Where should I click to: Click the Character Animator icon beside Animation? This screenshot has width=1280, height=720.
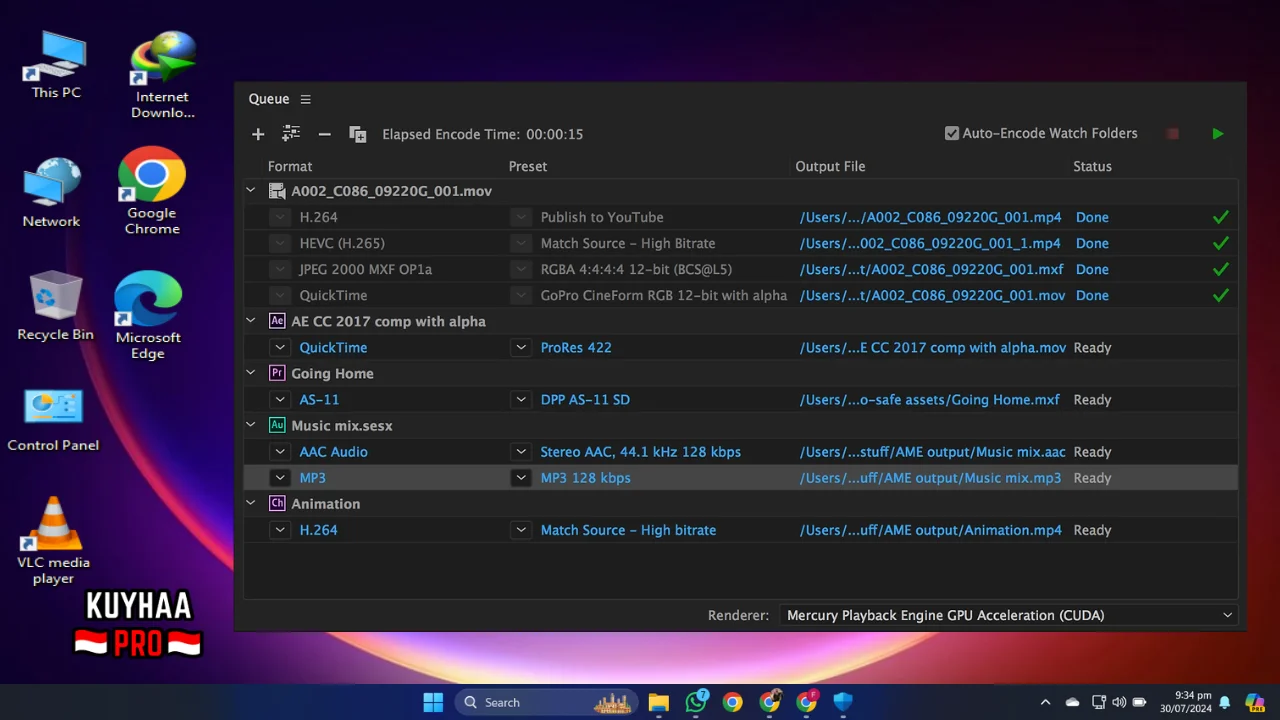click(x=277, y=504)
